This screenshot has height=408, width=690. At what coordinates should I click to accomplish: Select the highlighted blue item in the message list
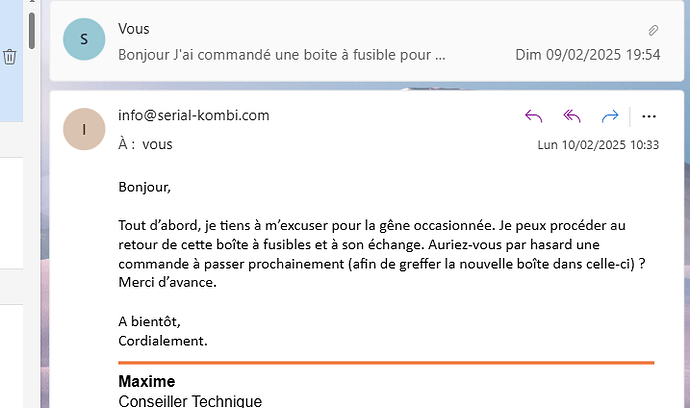click(x=11, y=61)
